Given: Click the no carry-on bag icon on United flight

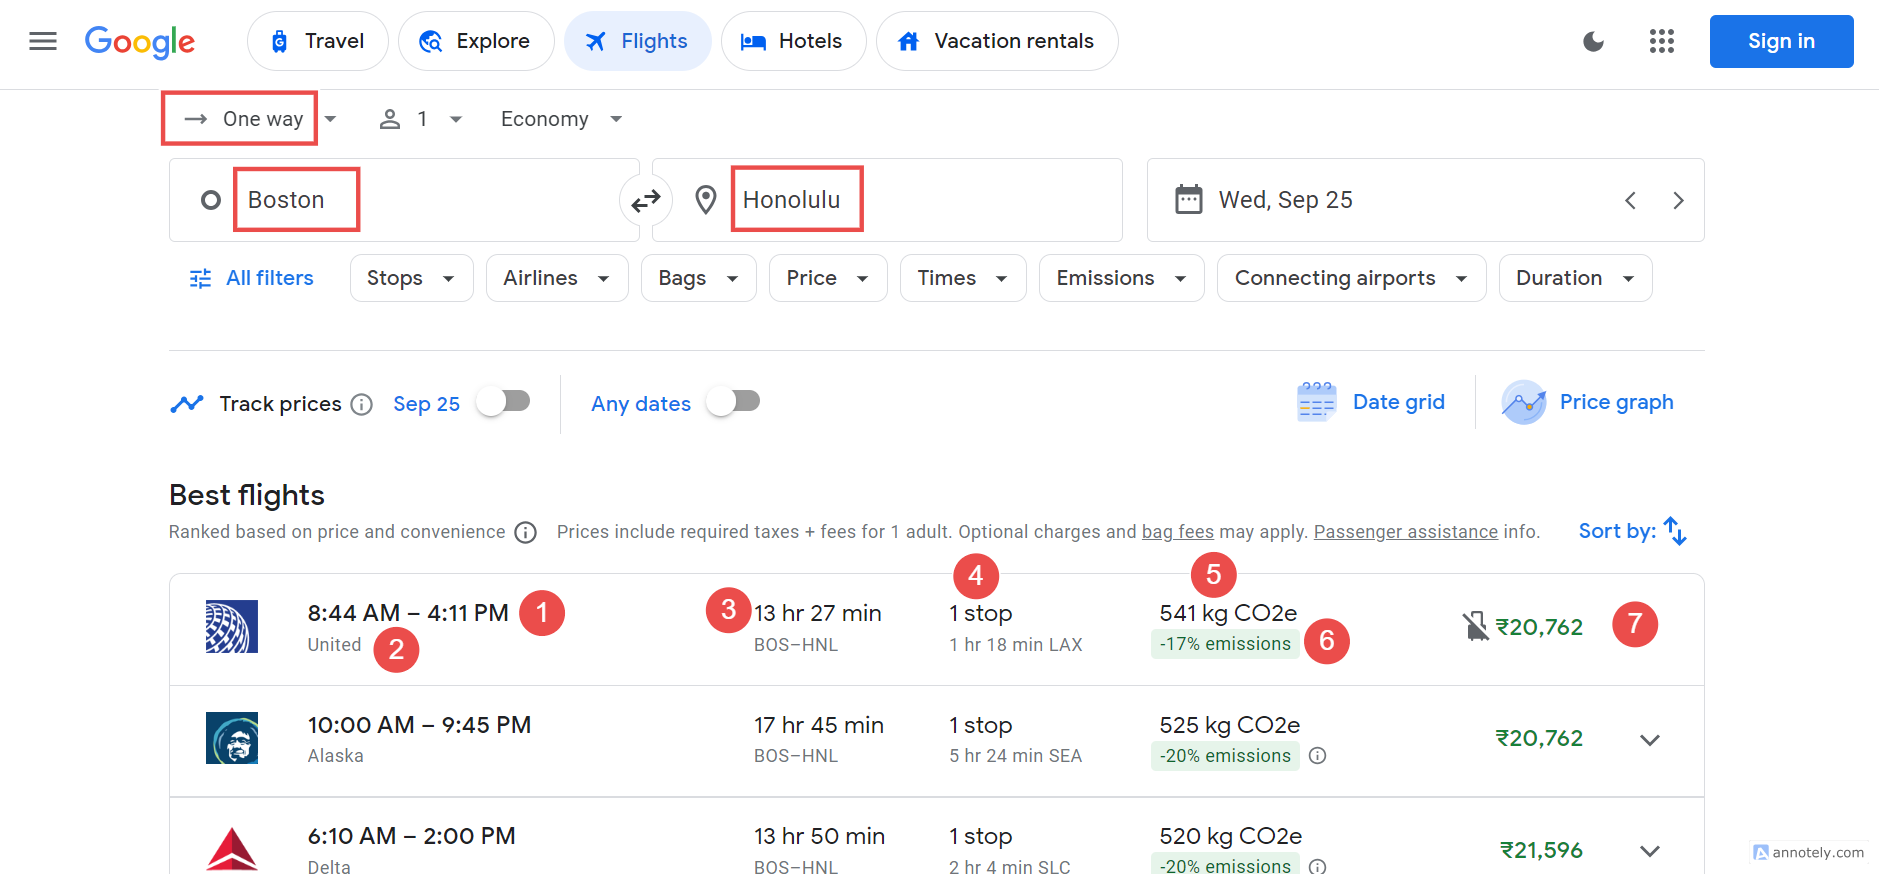Looking at the screenshot, I should [1475, 626].
